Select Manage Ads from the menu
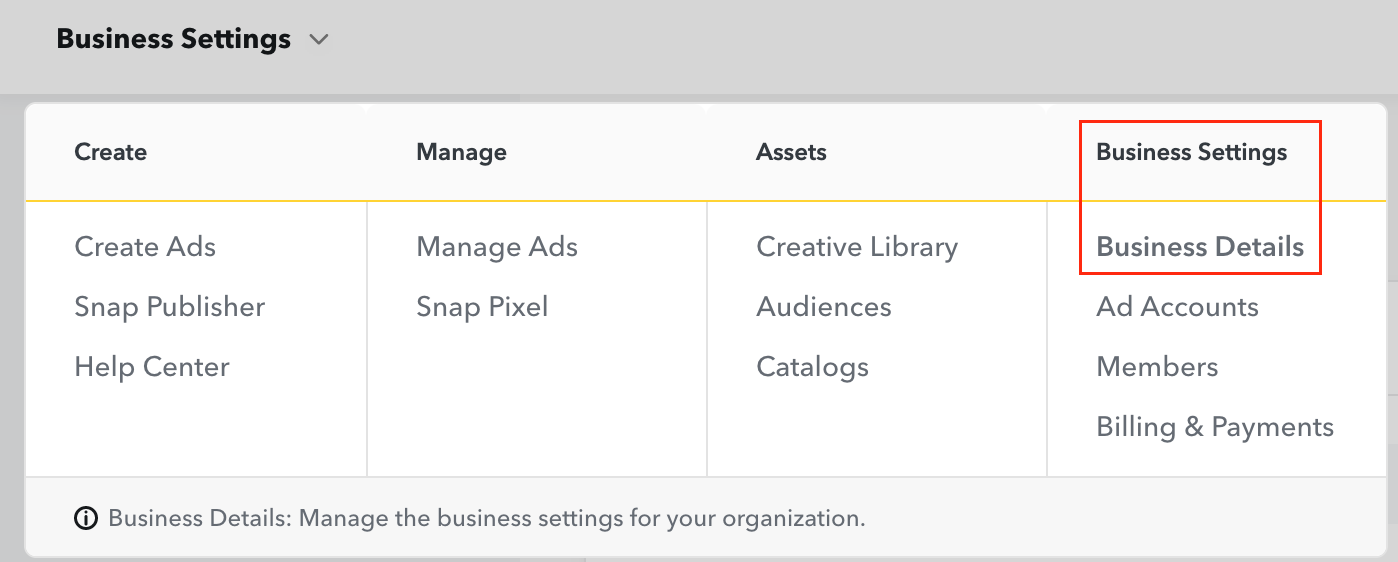This screenshot has width=1398, height=562. [x=497, y=247]
